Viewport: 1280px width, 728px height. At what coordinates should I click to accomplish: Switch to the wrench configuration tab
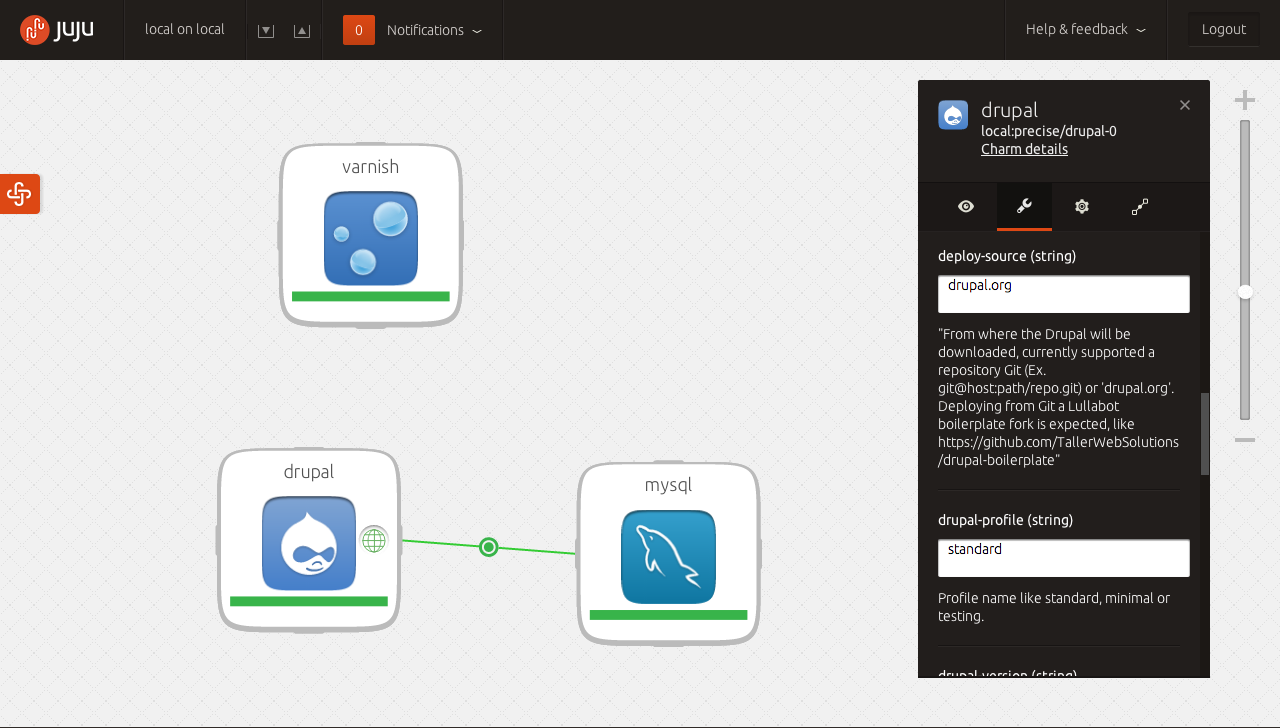point(1024,206)
